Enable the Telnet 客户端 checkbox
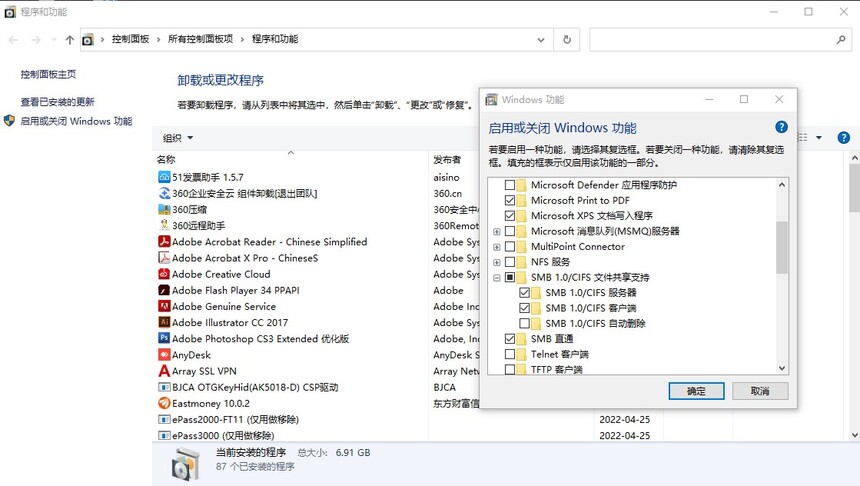The height and width of the screenshot is (486, 860). click(510, 354)
